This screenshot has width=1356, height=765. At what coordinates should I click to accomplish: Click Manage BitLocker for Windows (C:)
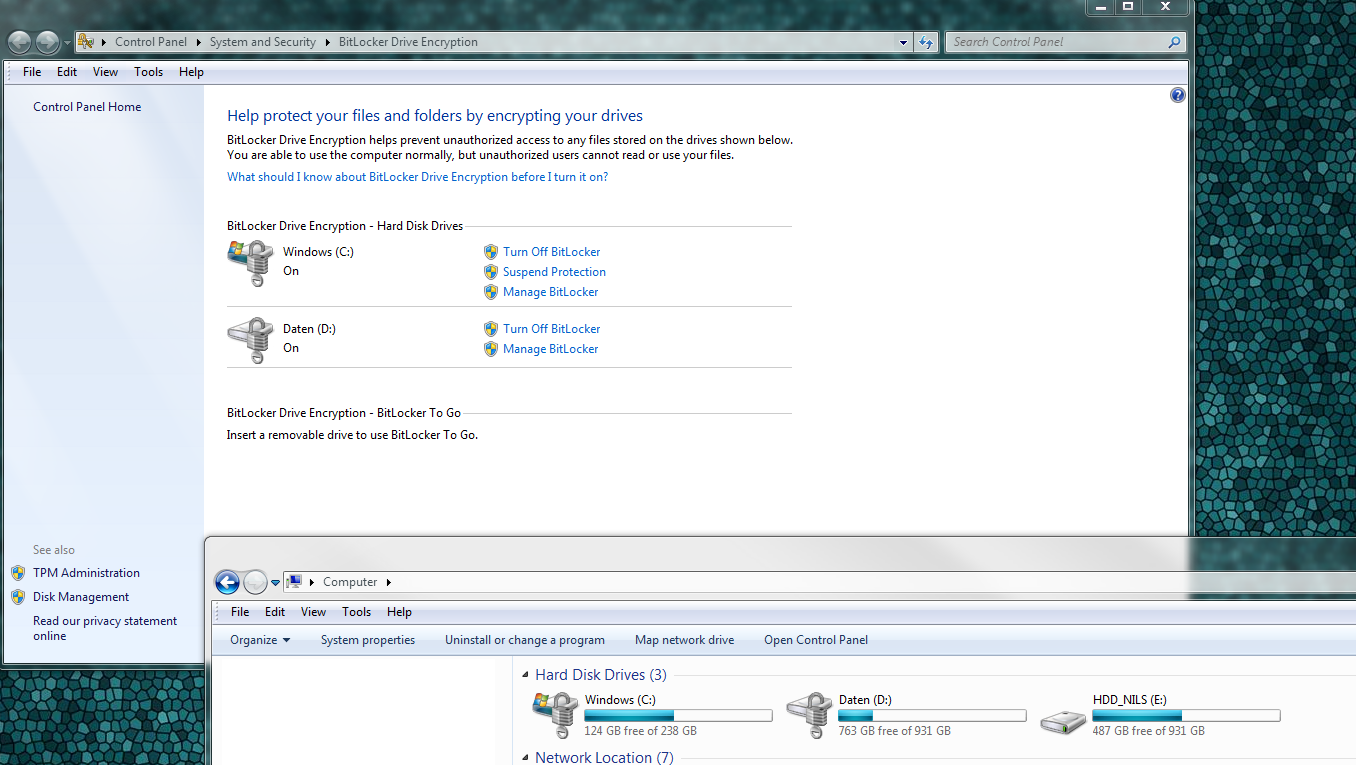550,292
